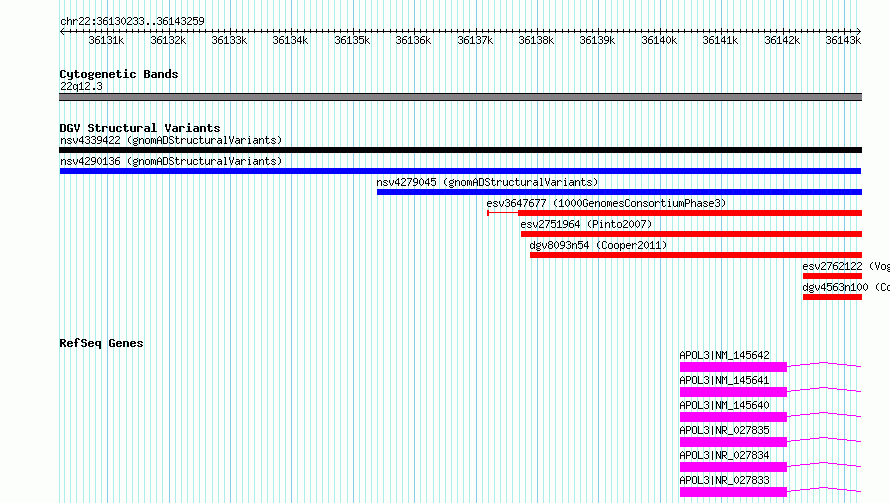
Task: Select the blue nsv4290136 variant bar
Action: (x=460, y=171)
